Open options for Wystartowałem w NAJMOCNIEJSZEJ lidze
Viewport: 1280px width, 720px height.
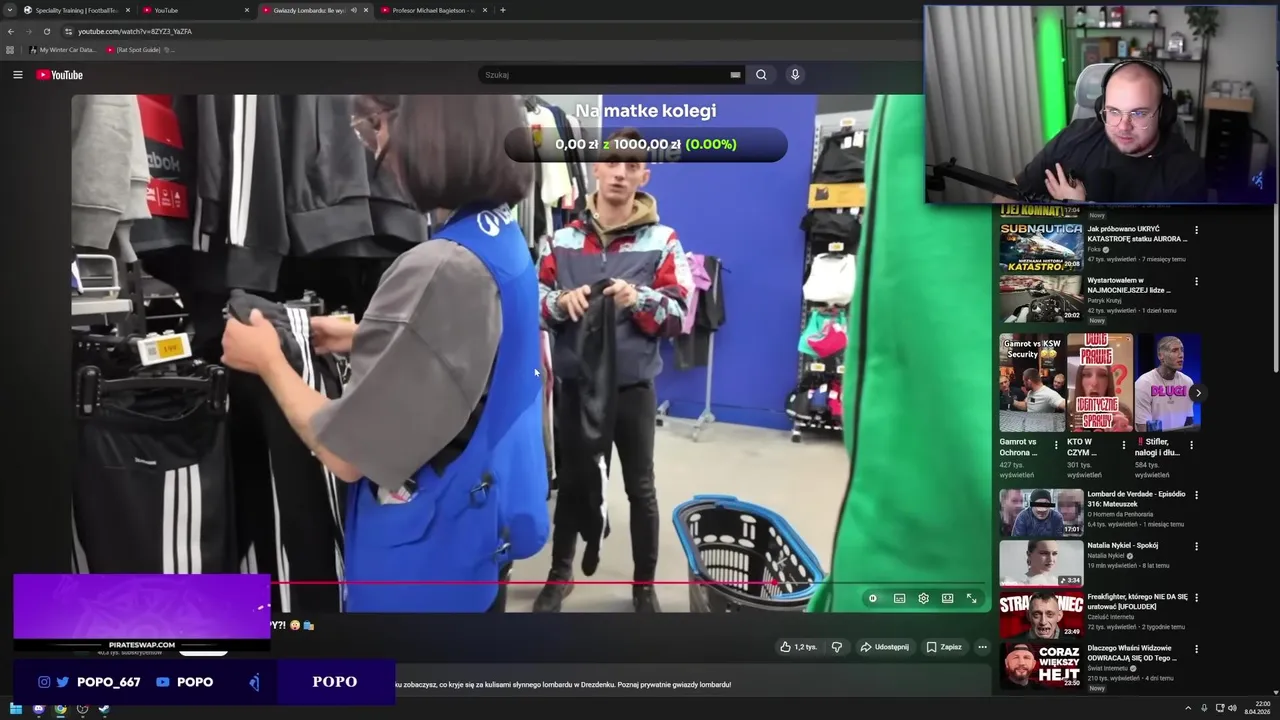tap(1196, 282)
